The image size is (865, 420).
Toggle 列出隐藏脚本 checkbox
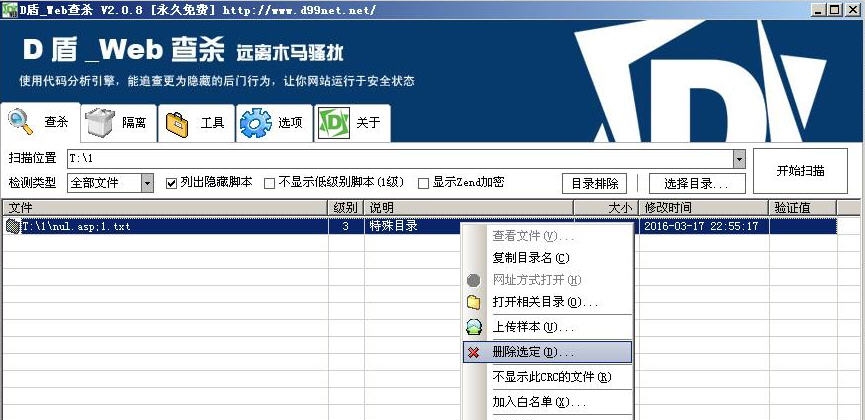tap(172, 183)
